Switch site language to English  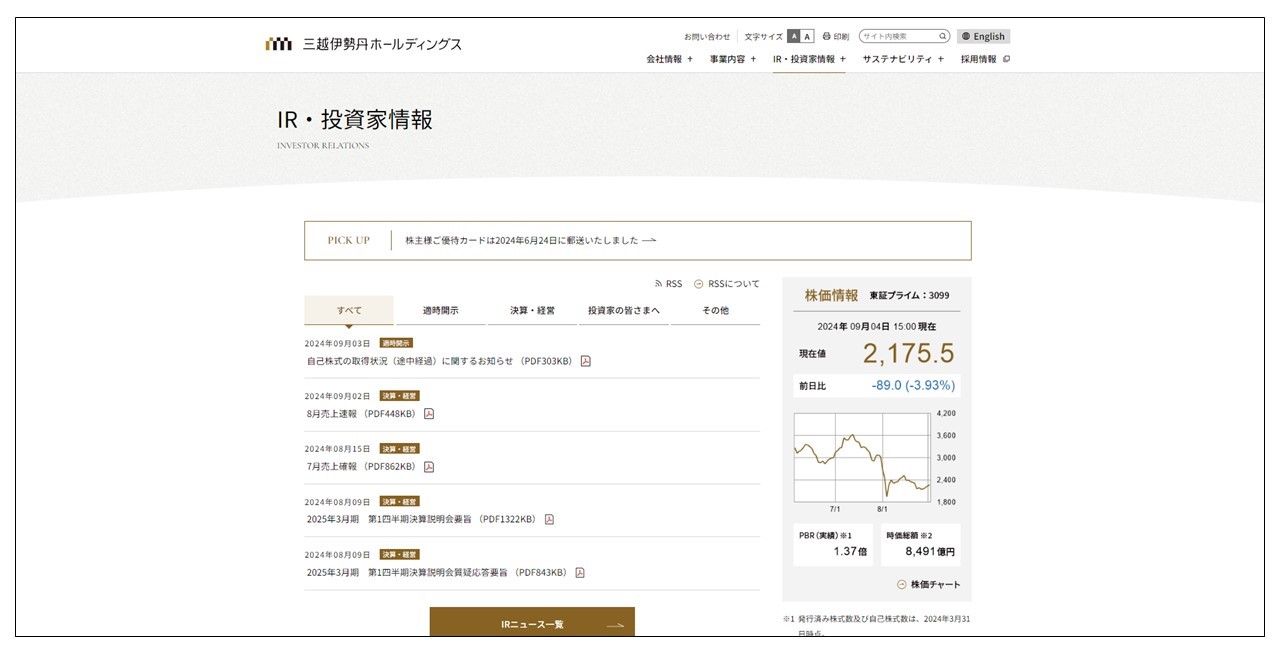point(983,36)
